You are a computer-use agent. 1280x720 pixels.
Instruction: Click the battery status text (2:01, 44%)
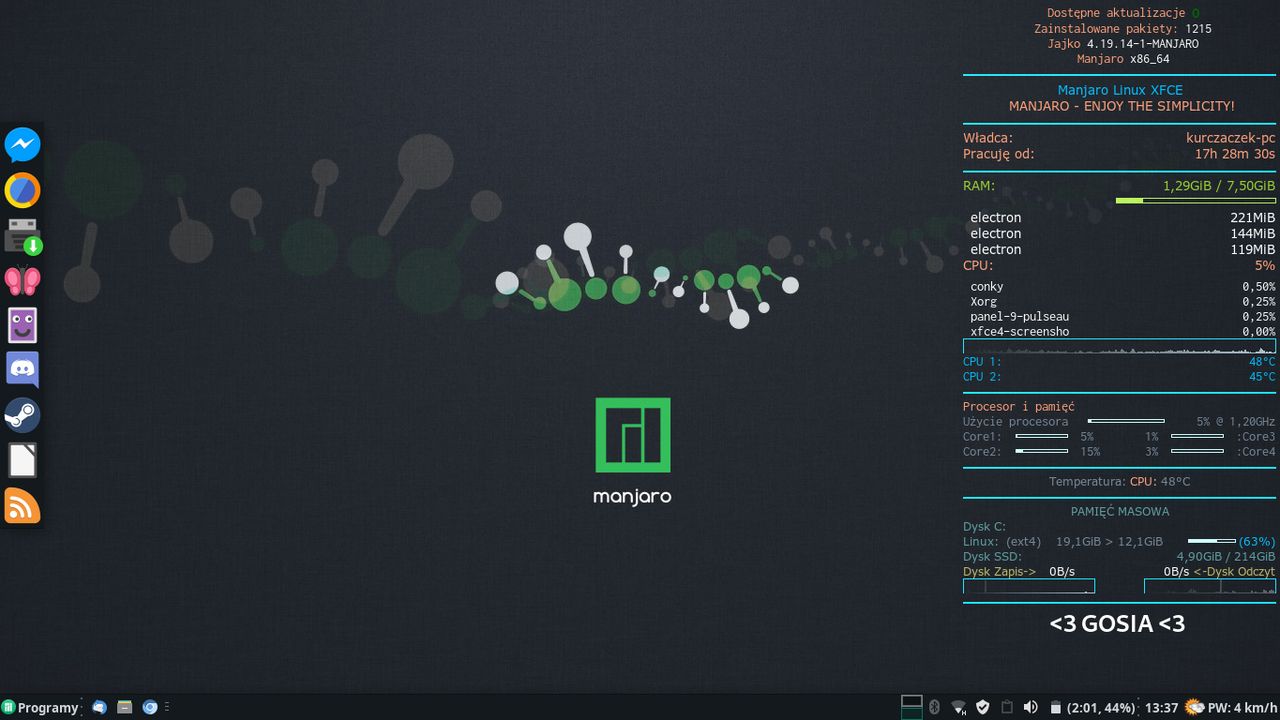(1101, 708)
